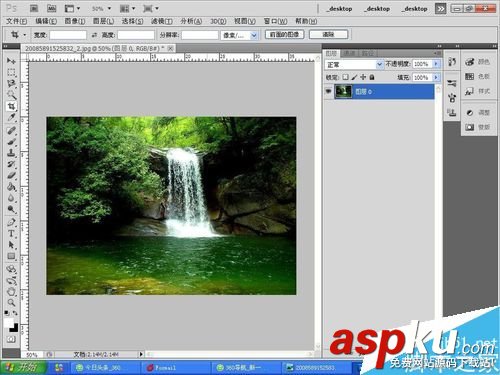Swap width and height values

point(94,35)
